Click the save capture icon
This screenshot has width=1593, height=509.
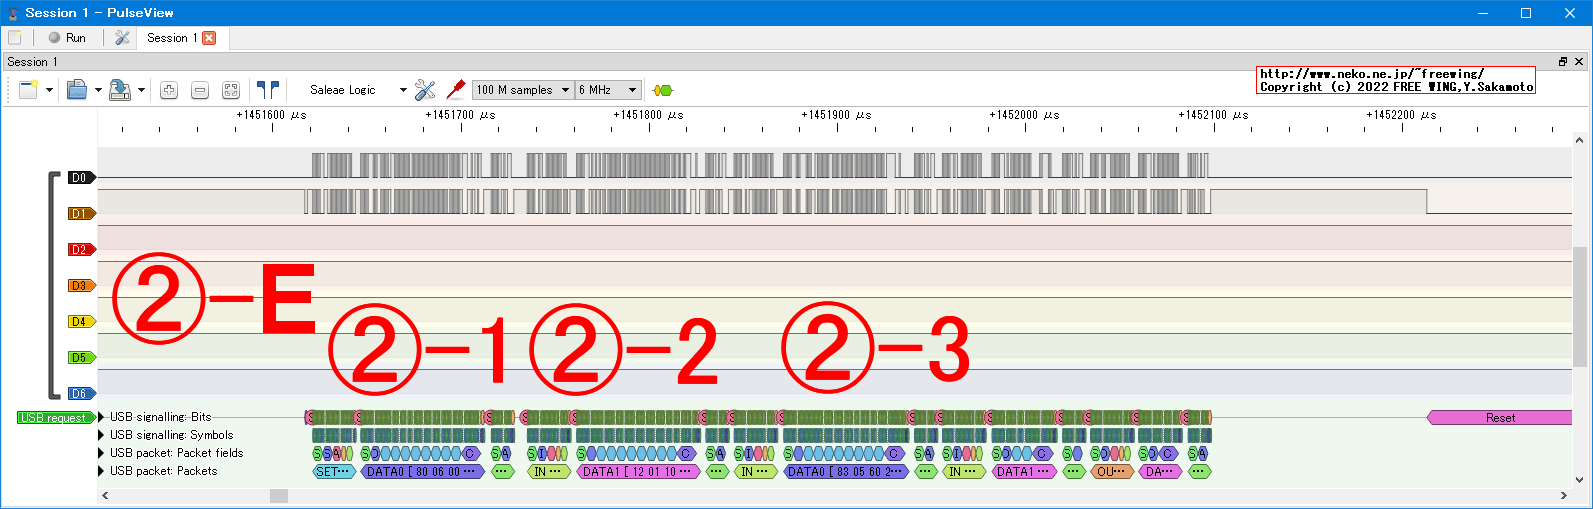[x=119, y=90]
